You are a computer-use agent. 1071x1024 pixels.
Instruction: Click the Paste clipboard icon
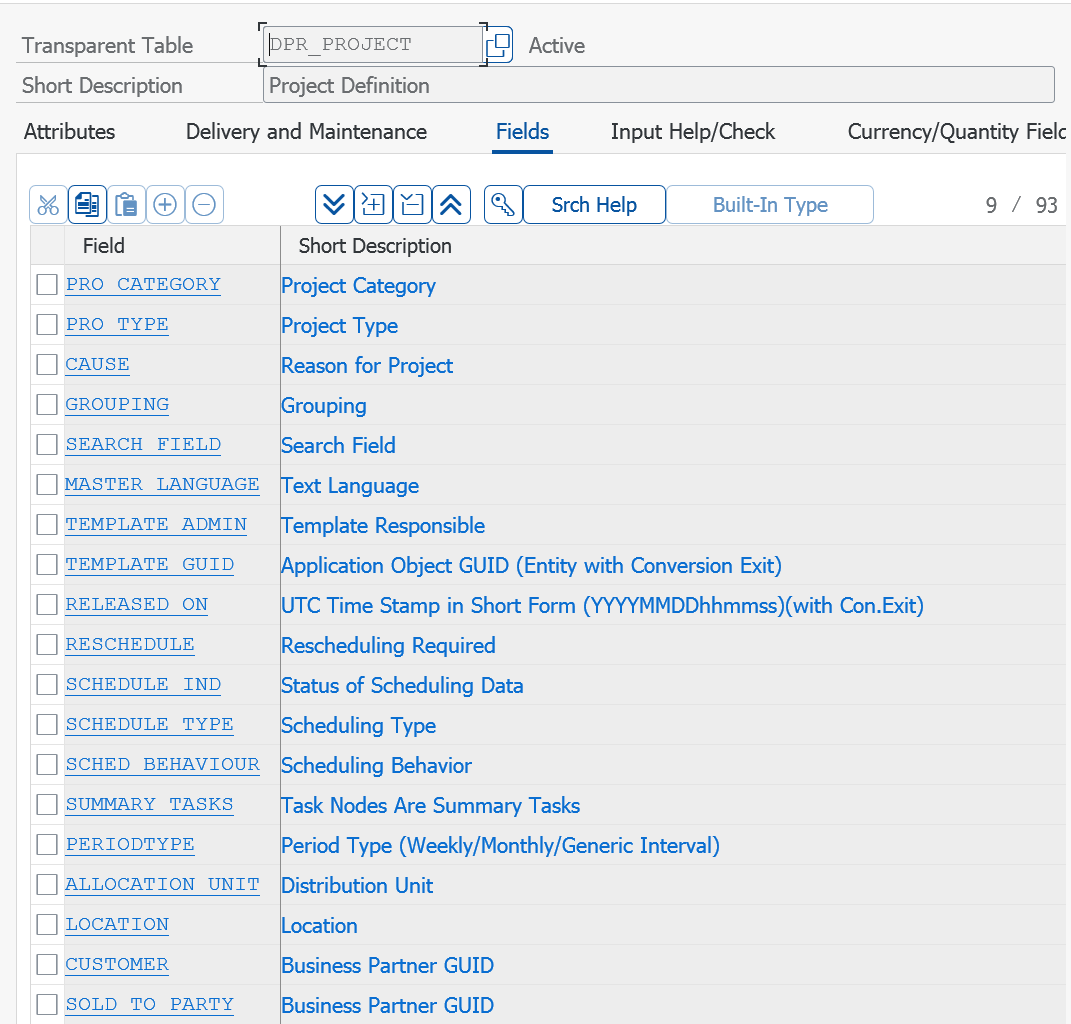click(x=126, y=204)
